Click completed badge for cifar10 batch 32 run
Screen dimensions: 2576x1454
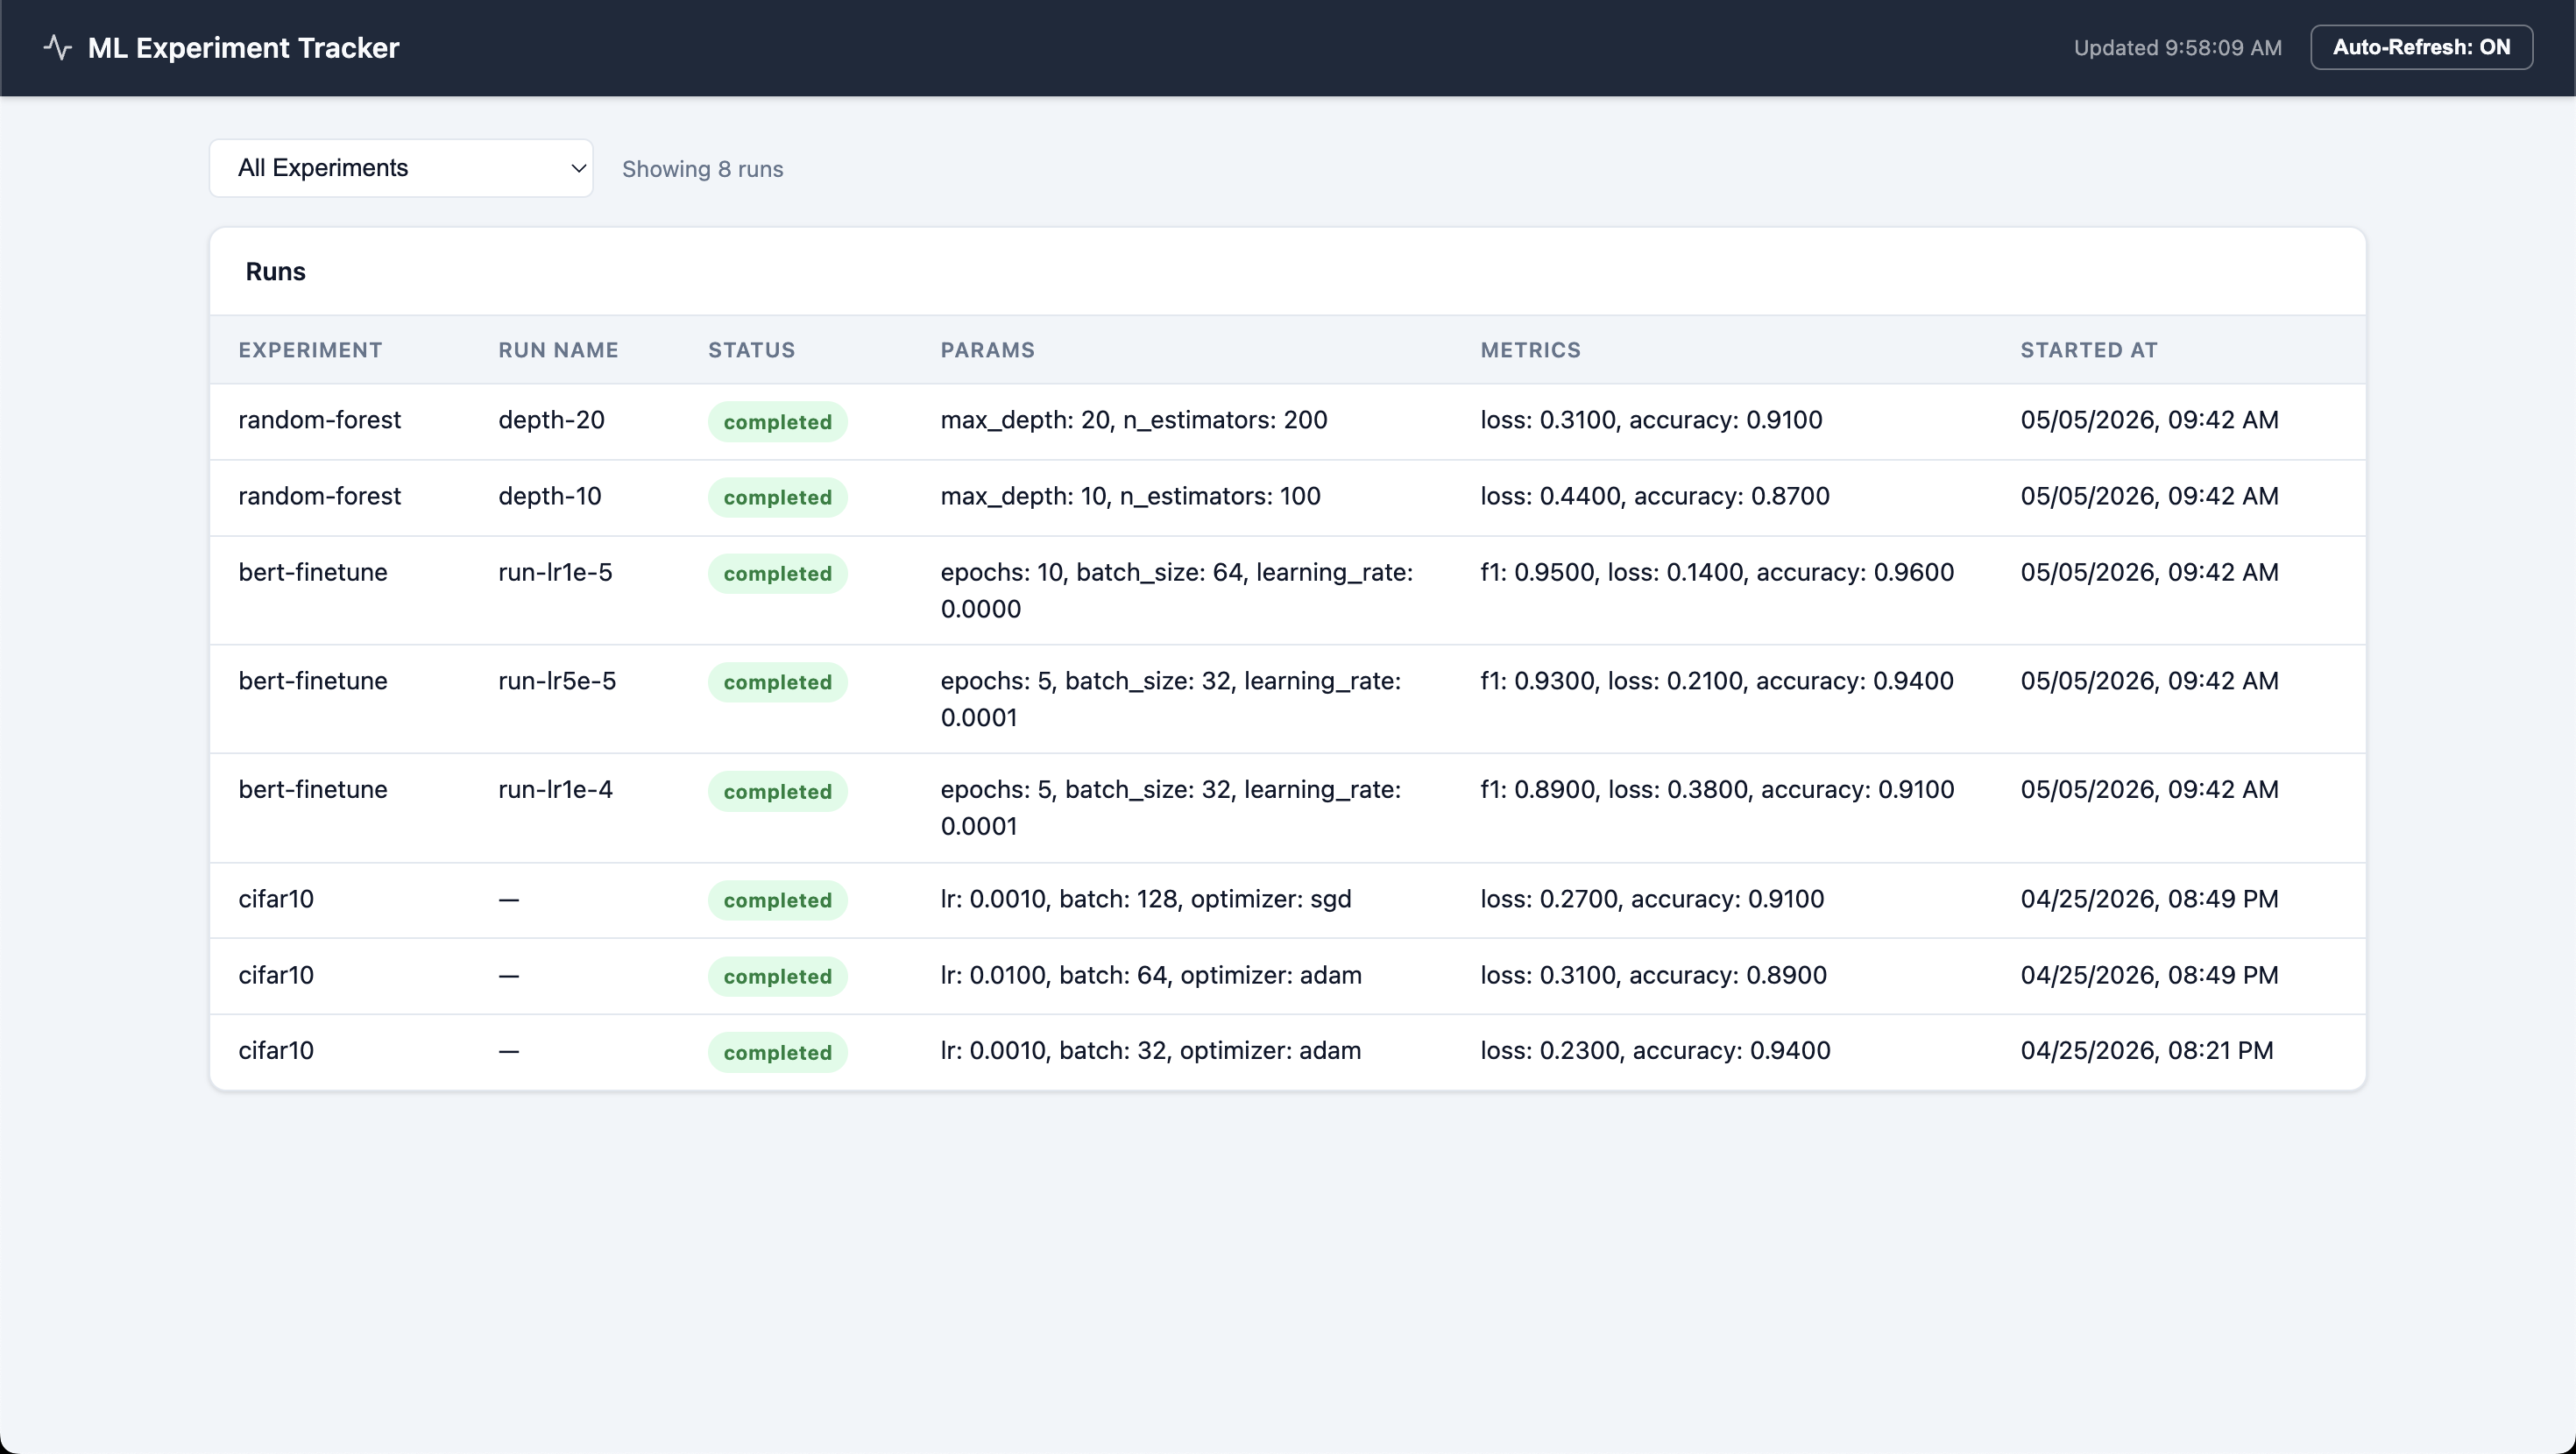click(777, 1052)
